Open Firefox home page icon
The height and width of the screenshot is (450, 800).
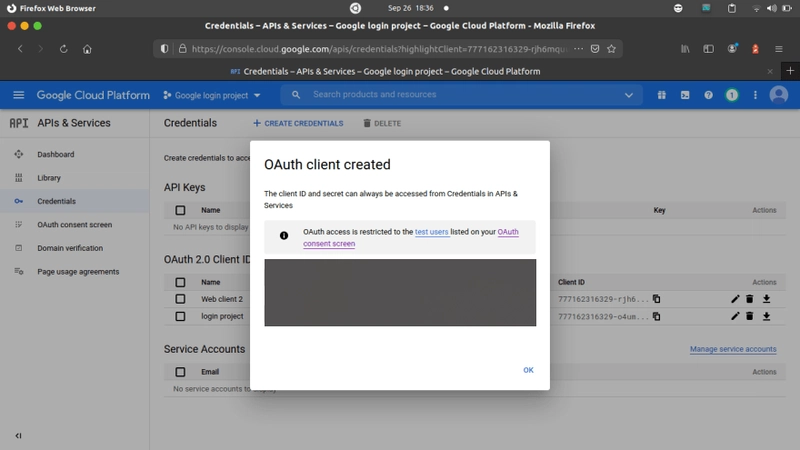tap(87, 49)
